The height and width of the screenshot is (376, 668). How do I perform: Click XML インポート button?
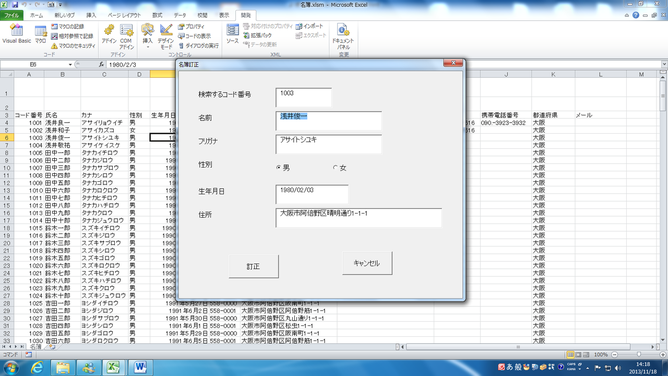(309, 26)
